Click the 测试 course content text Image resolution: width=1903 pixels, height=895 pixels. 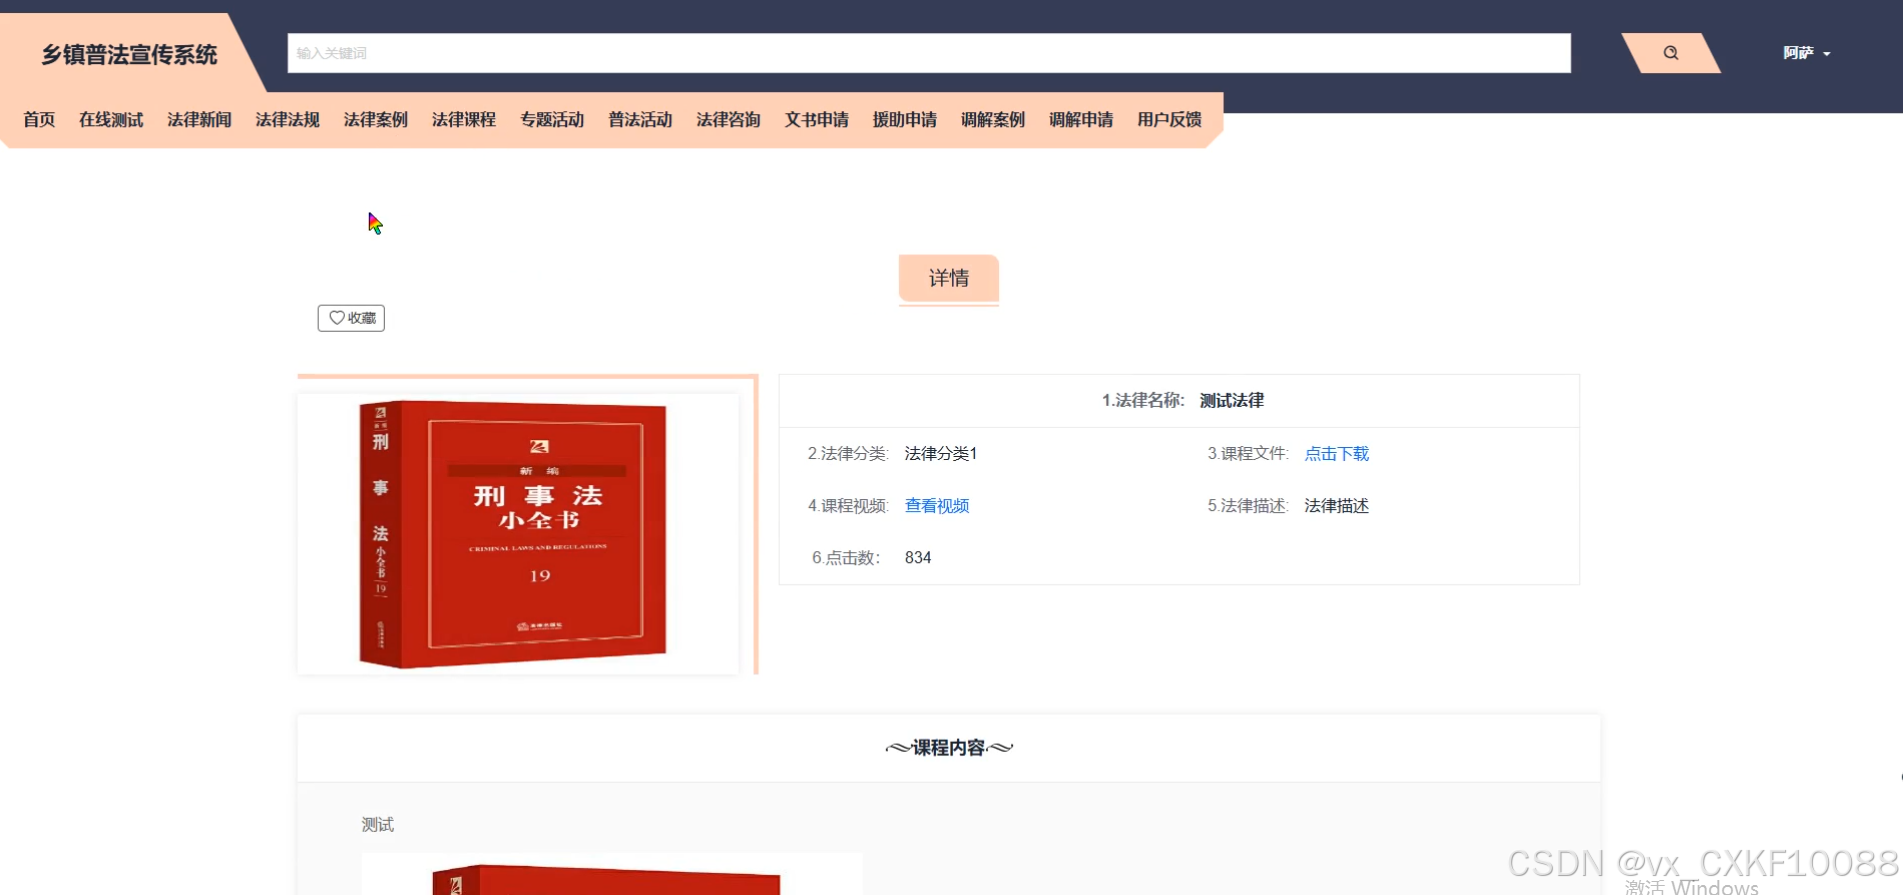377,825
